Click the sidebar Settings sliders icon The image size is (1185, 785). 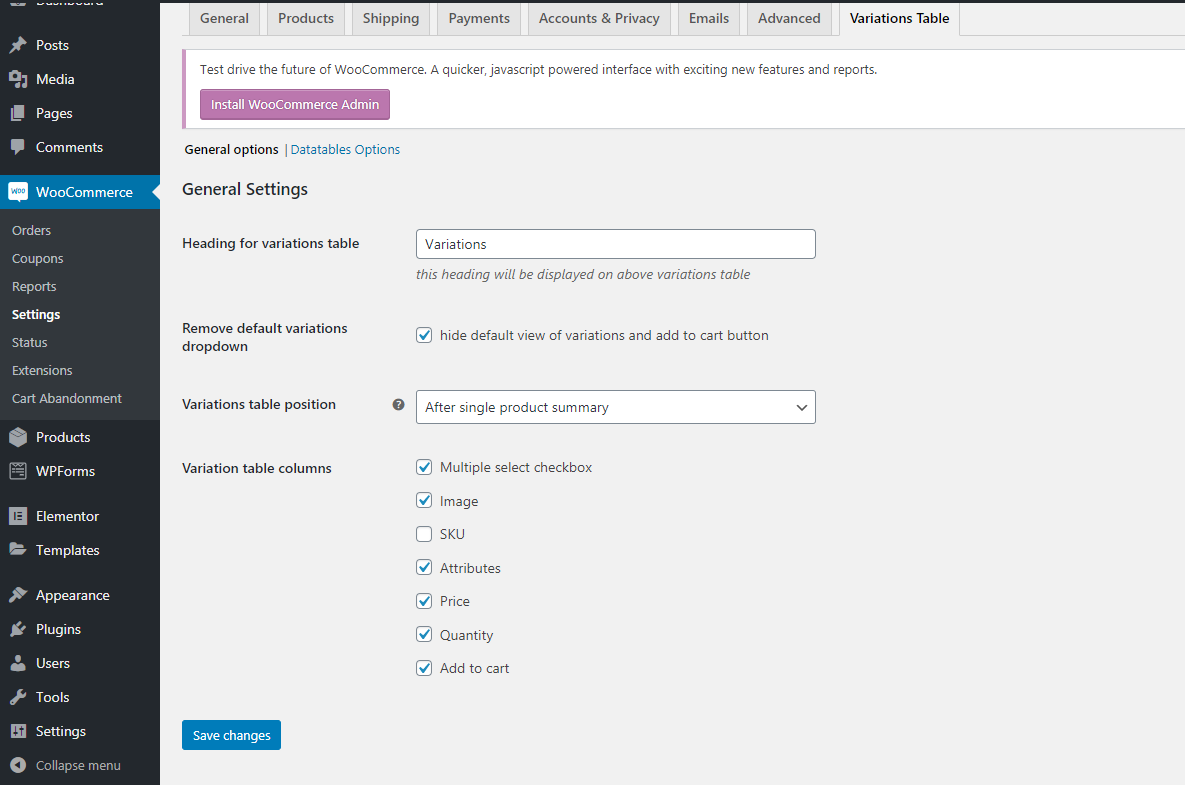click(x=18, y=731)
